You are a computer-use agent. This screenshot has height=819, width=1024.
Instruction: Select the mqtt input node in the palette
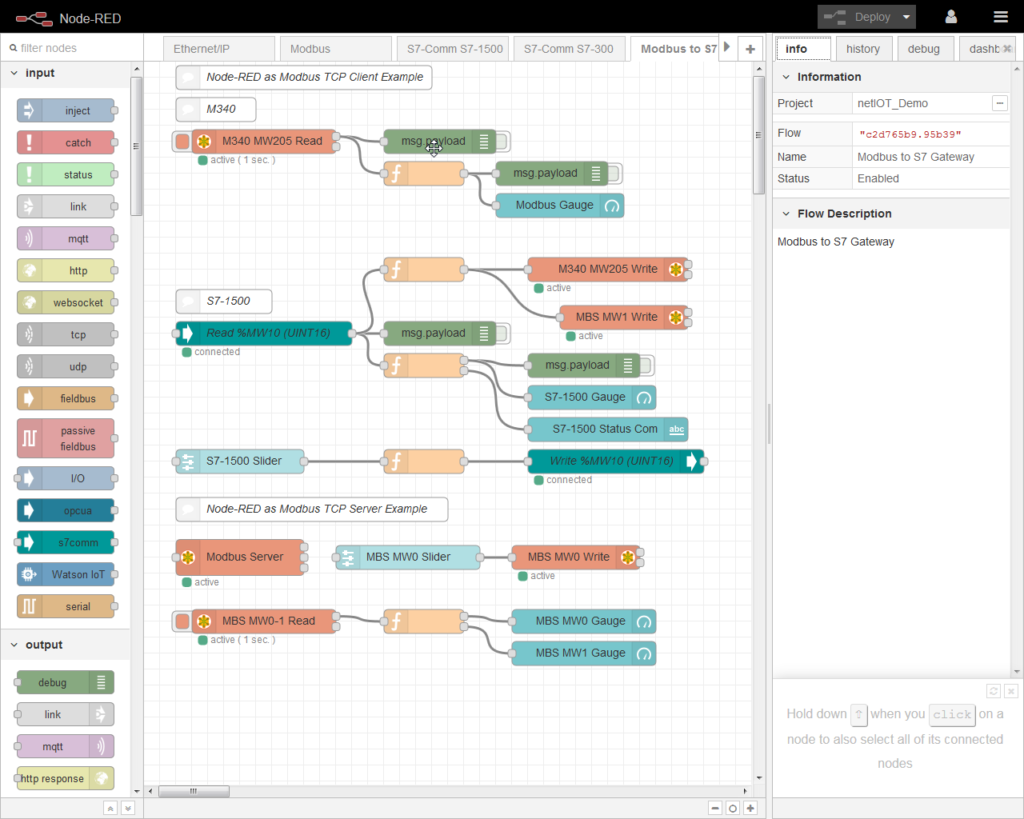click(66, 238)
